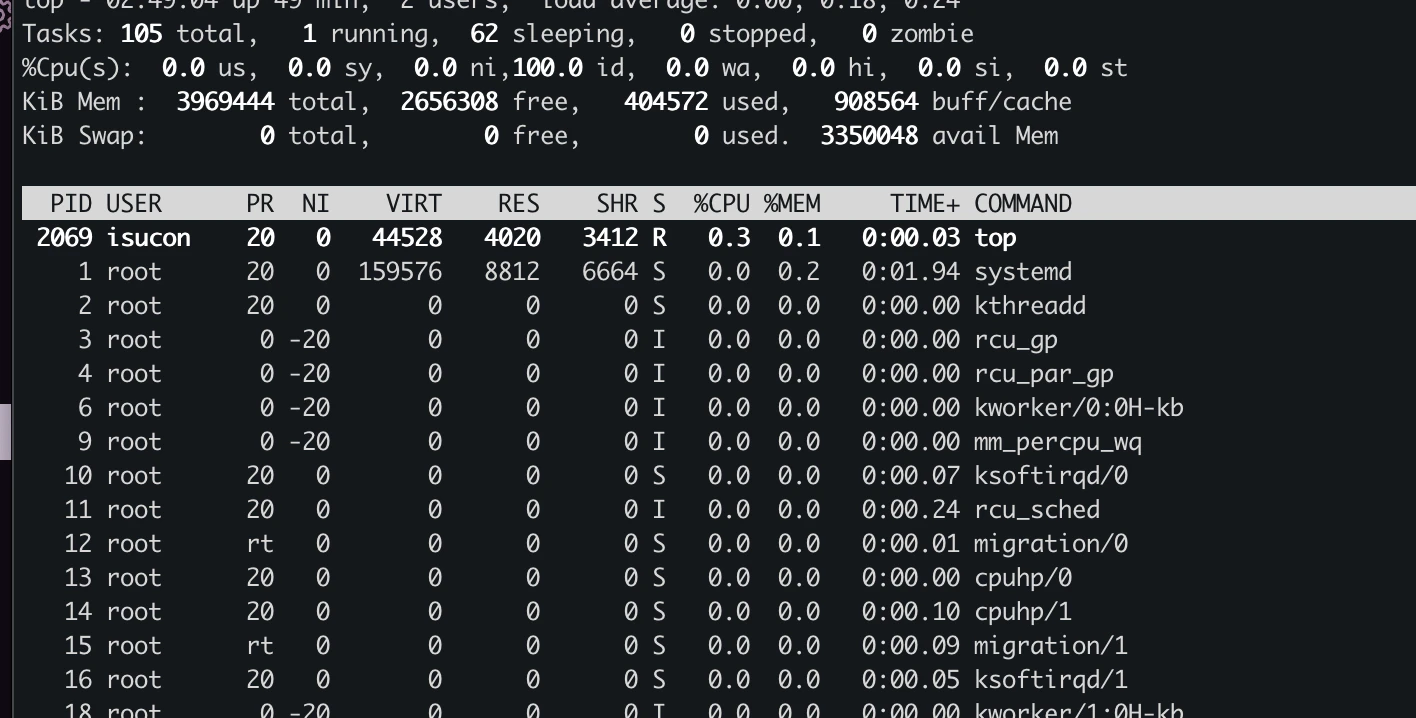Select the '%Cpu(s):' label

click(x=78, y=68)
